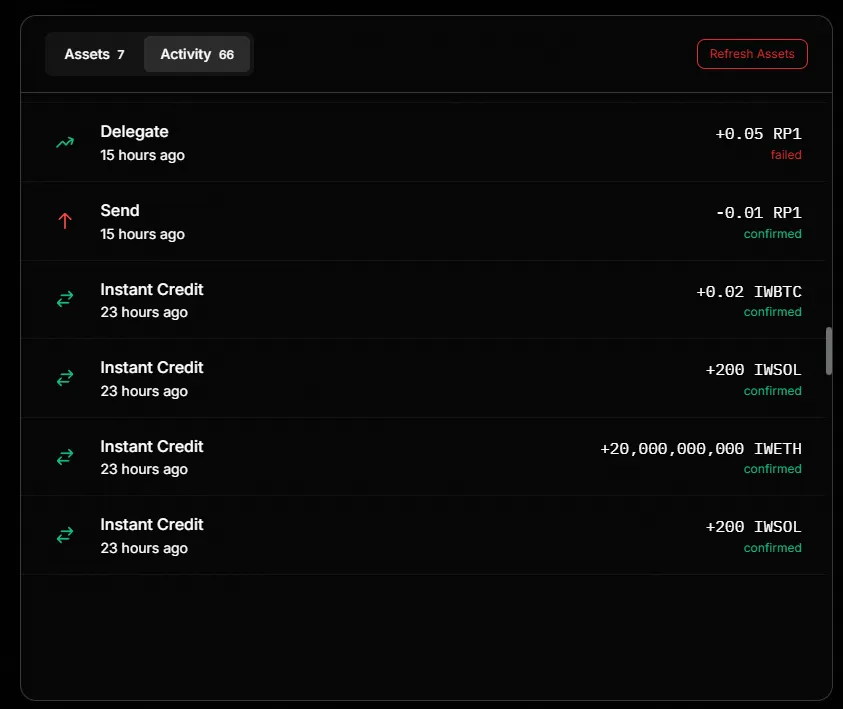Click the red Send up-arrow icon
The height and width of the screenshot is (709, 843).
point(65,221)
